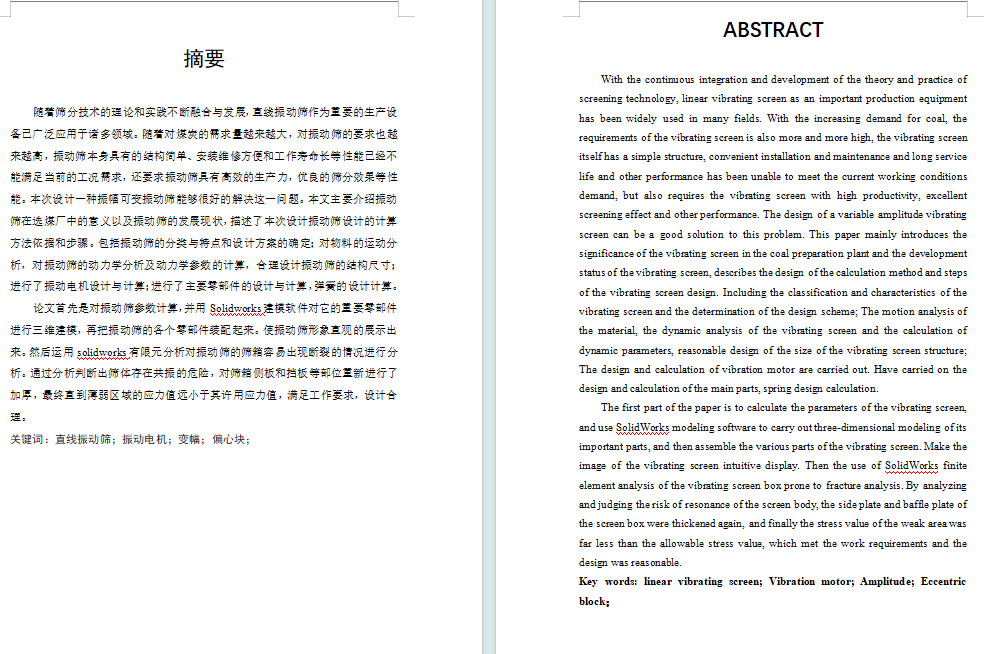Click the 摘要 heading on the left page
This screenshot has width=988, height=654.
pos(204,59)
